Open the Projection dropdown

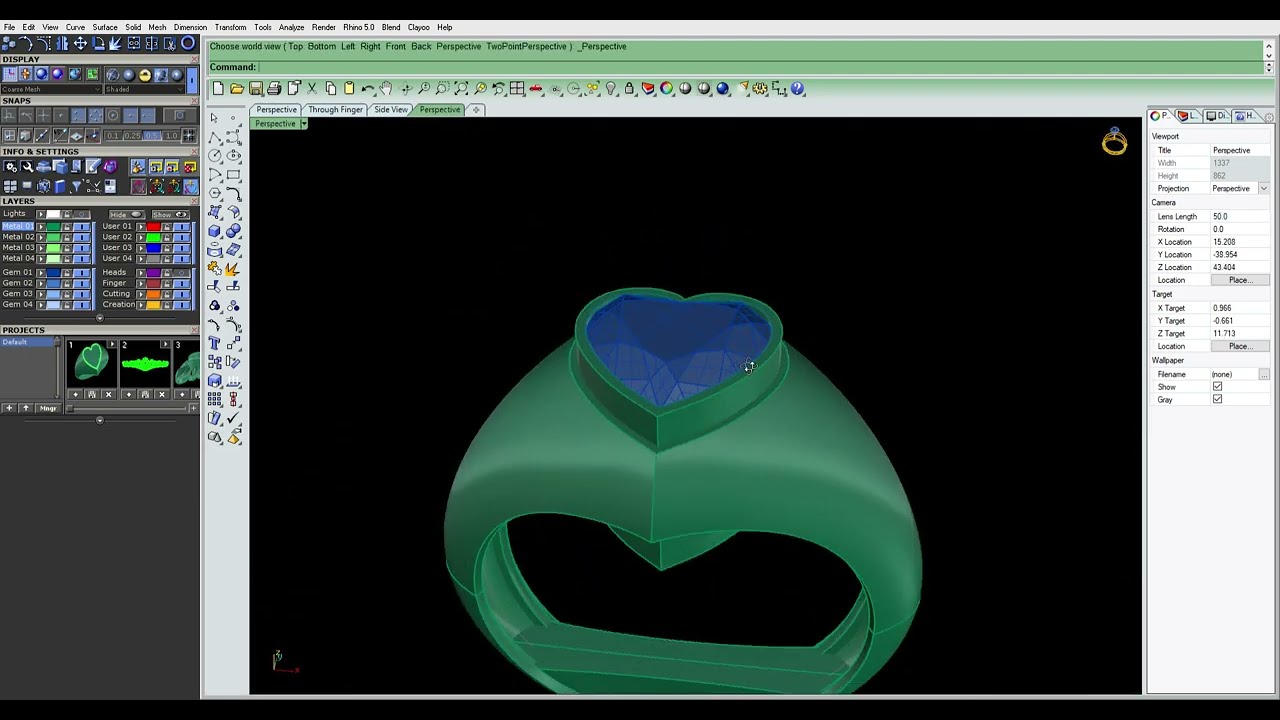[1264, 189]
